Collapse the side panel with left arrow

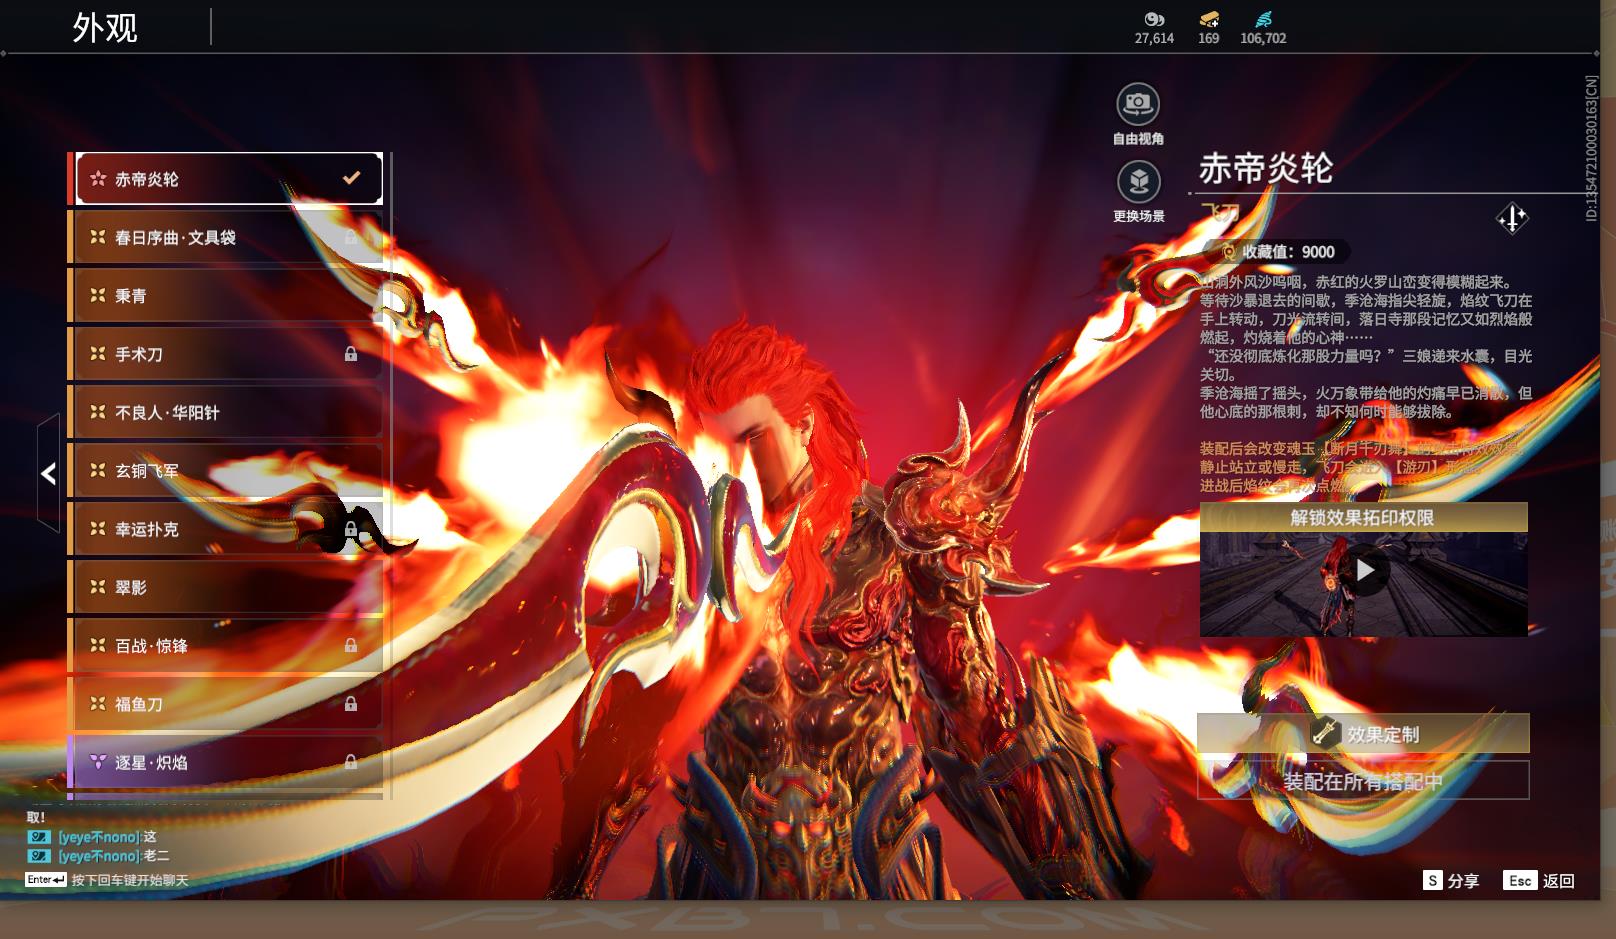(x=48, y=473)
